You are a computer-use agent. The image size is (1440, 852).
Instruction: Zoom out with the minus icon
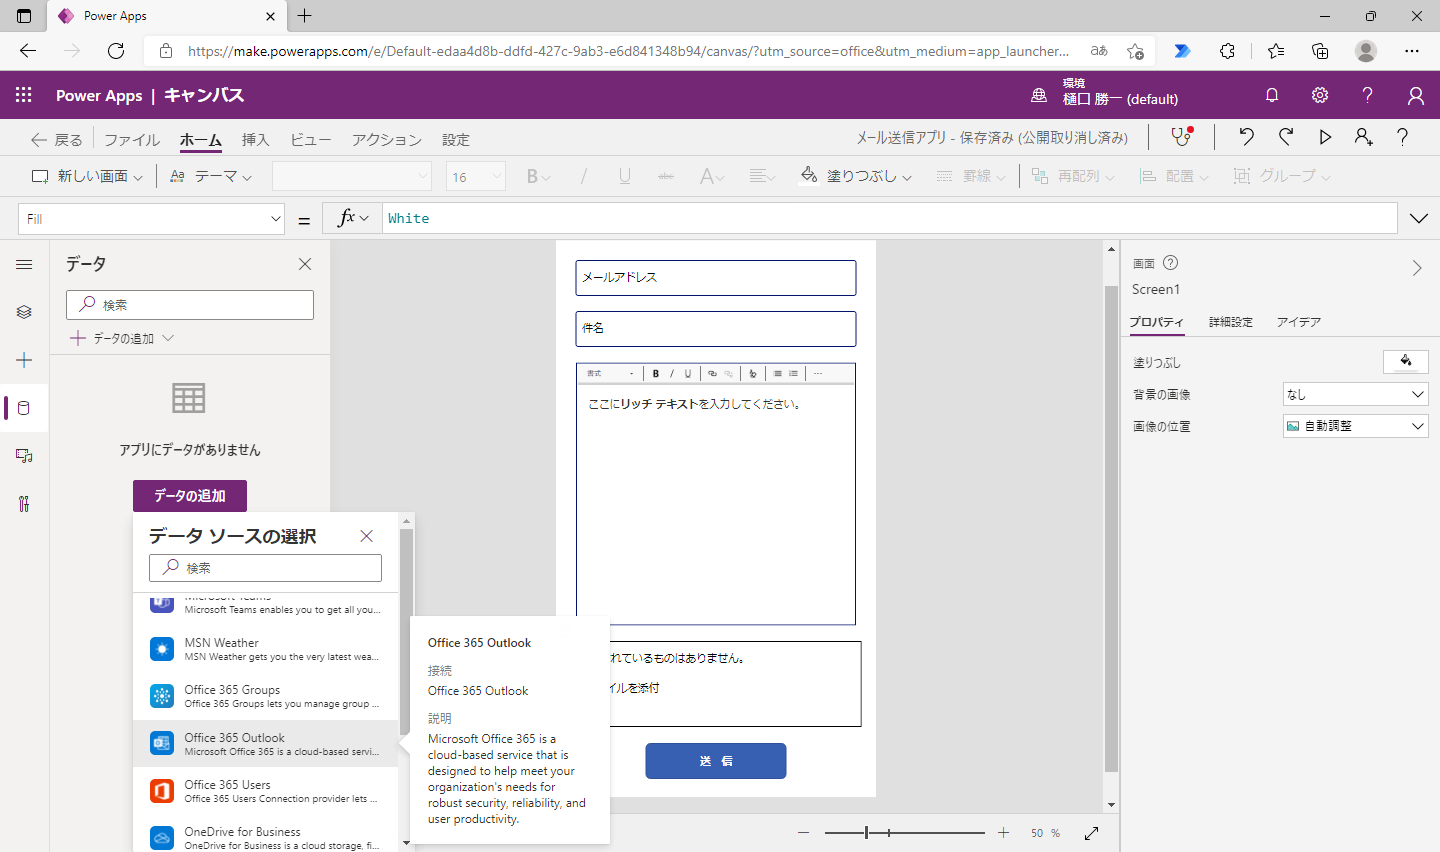point(803,833)
